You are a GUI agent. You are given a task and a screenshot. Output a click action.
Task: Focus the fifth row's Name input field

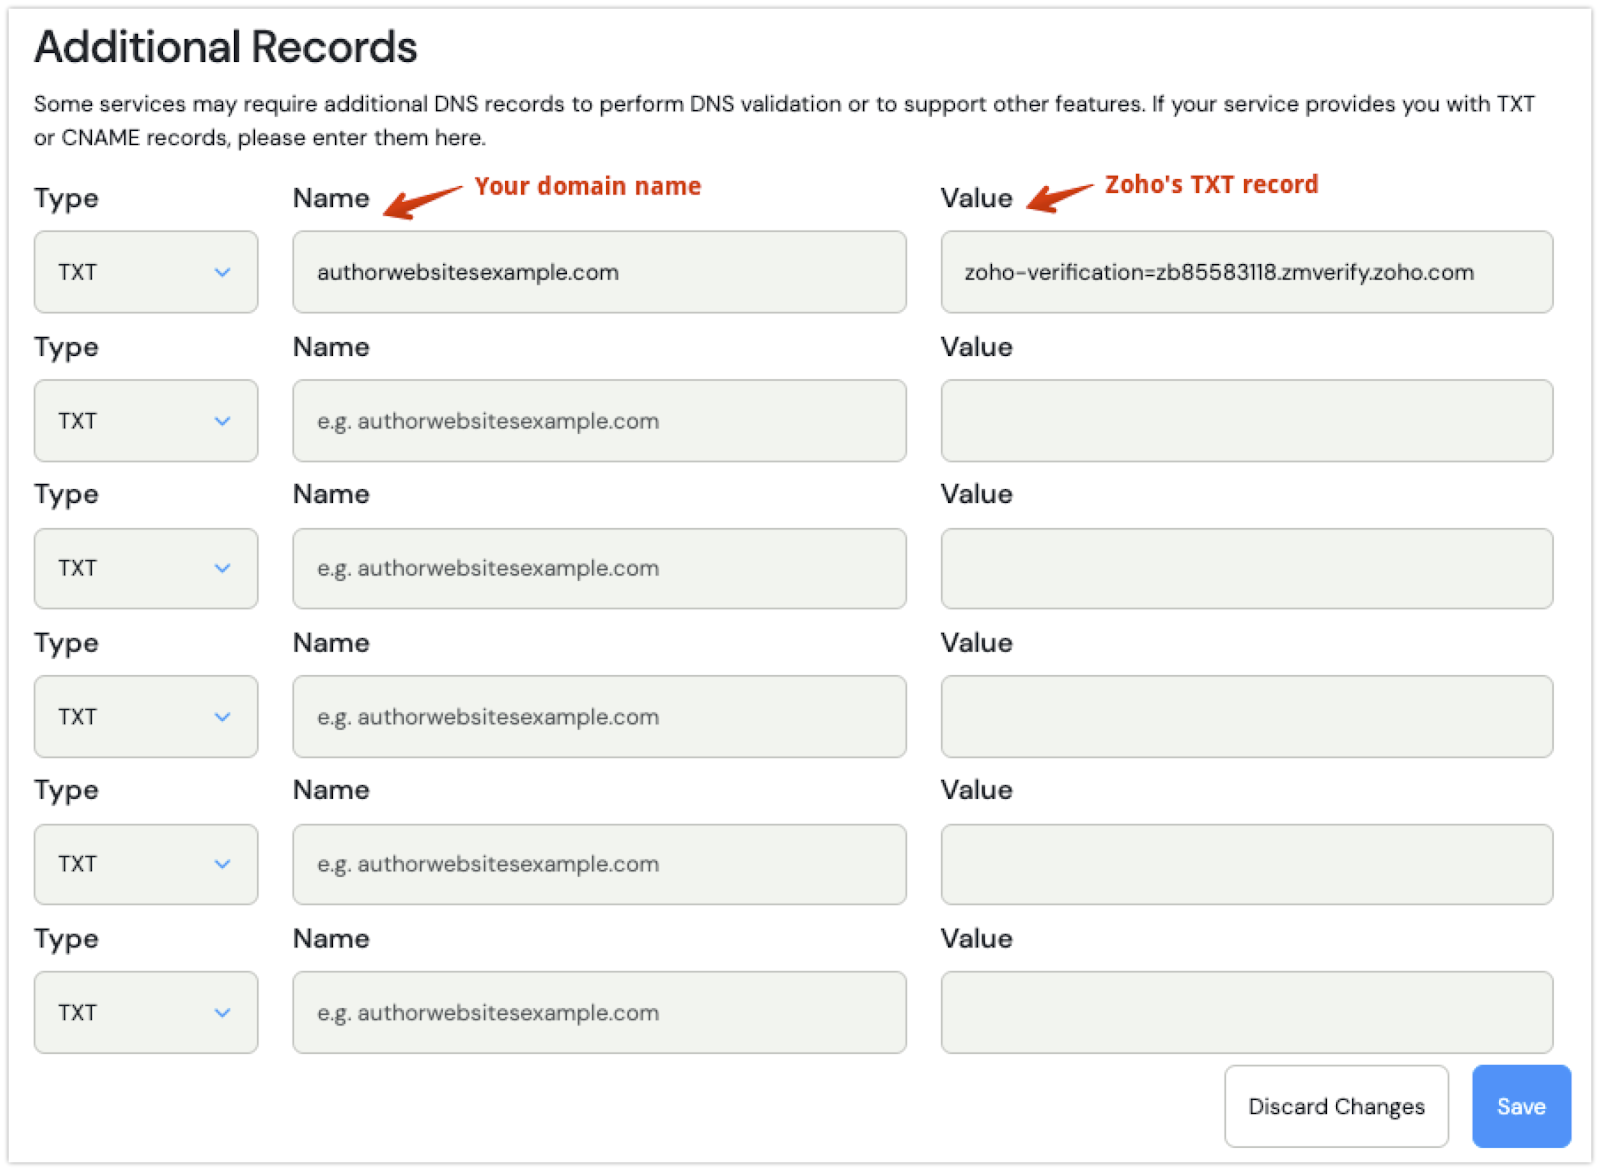599,864
